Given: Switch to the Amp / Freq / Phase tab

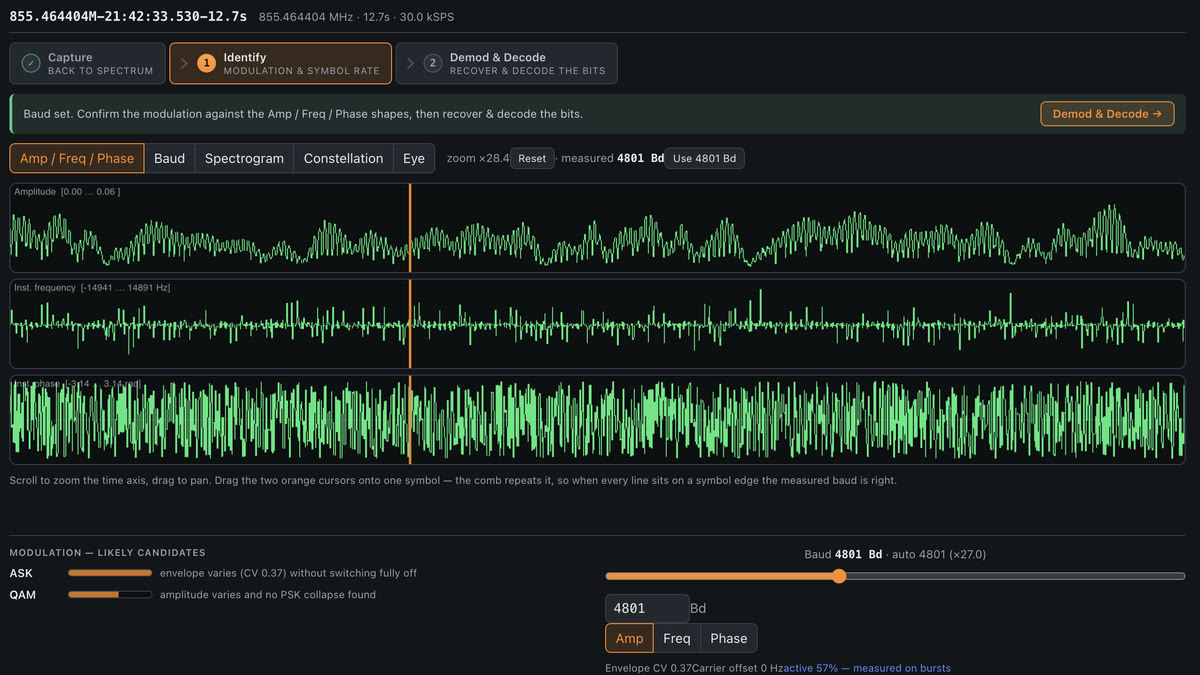Looking at the screenshot, I should 77,158.
